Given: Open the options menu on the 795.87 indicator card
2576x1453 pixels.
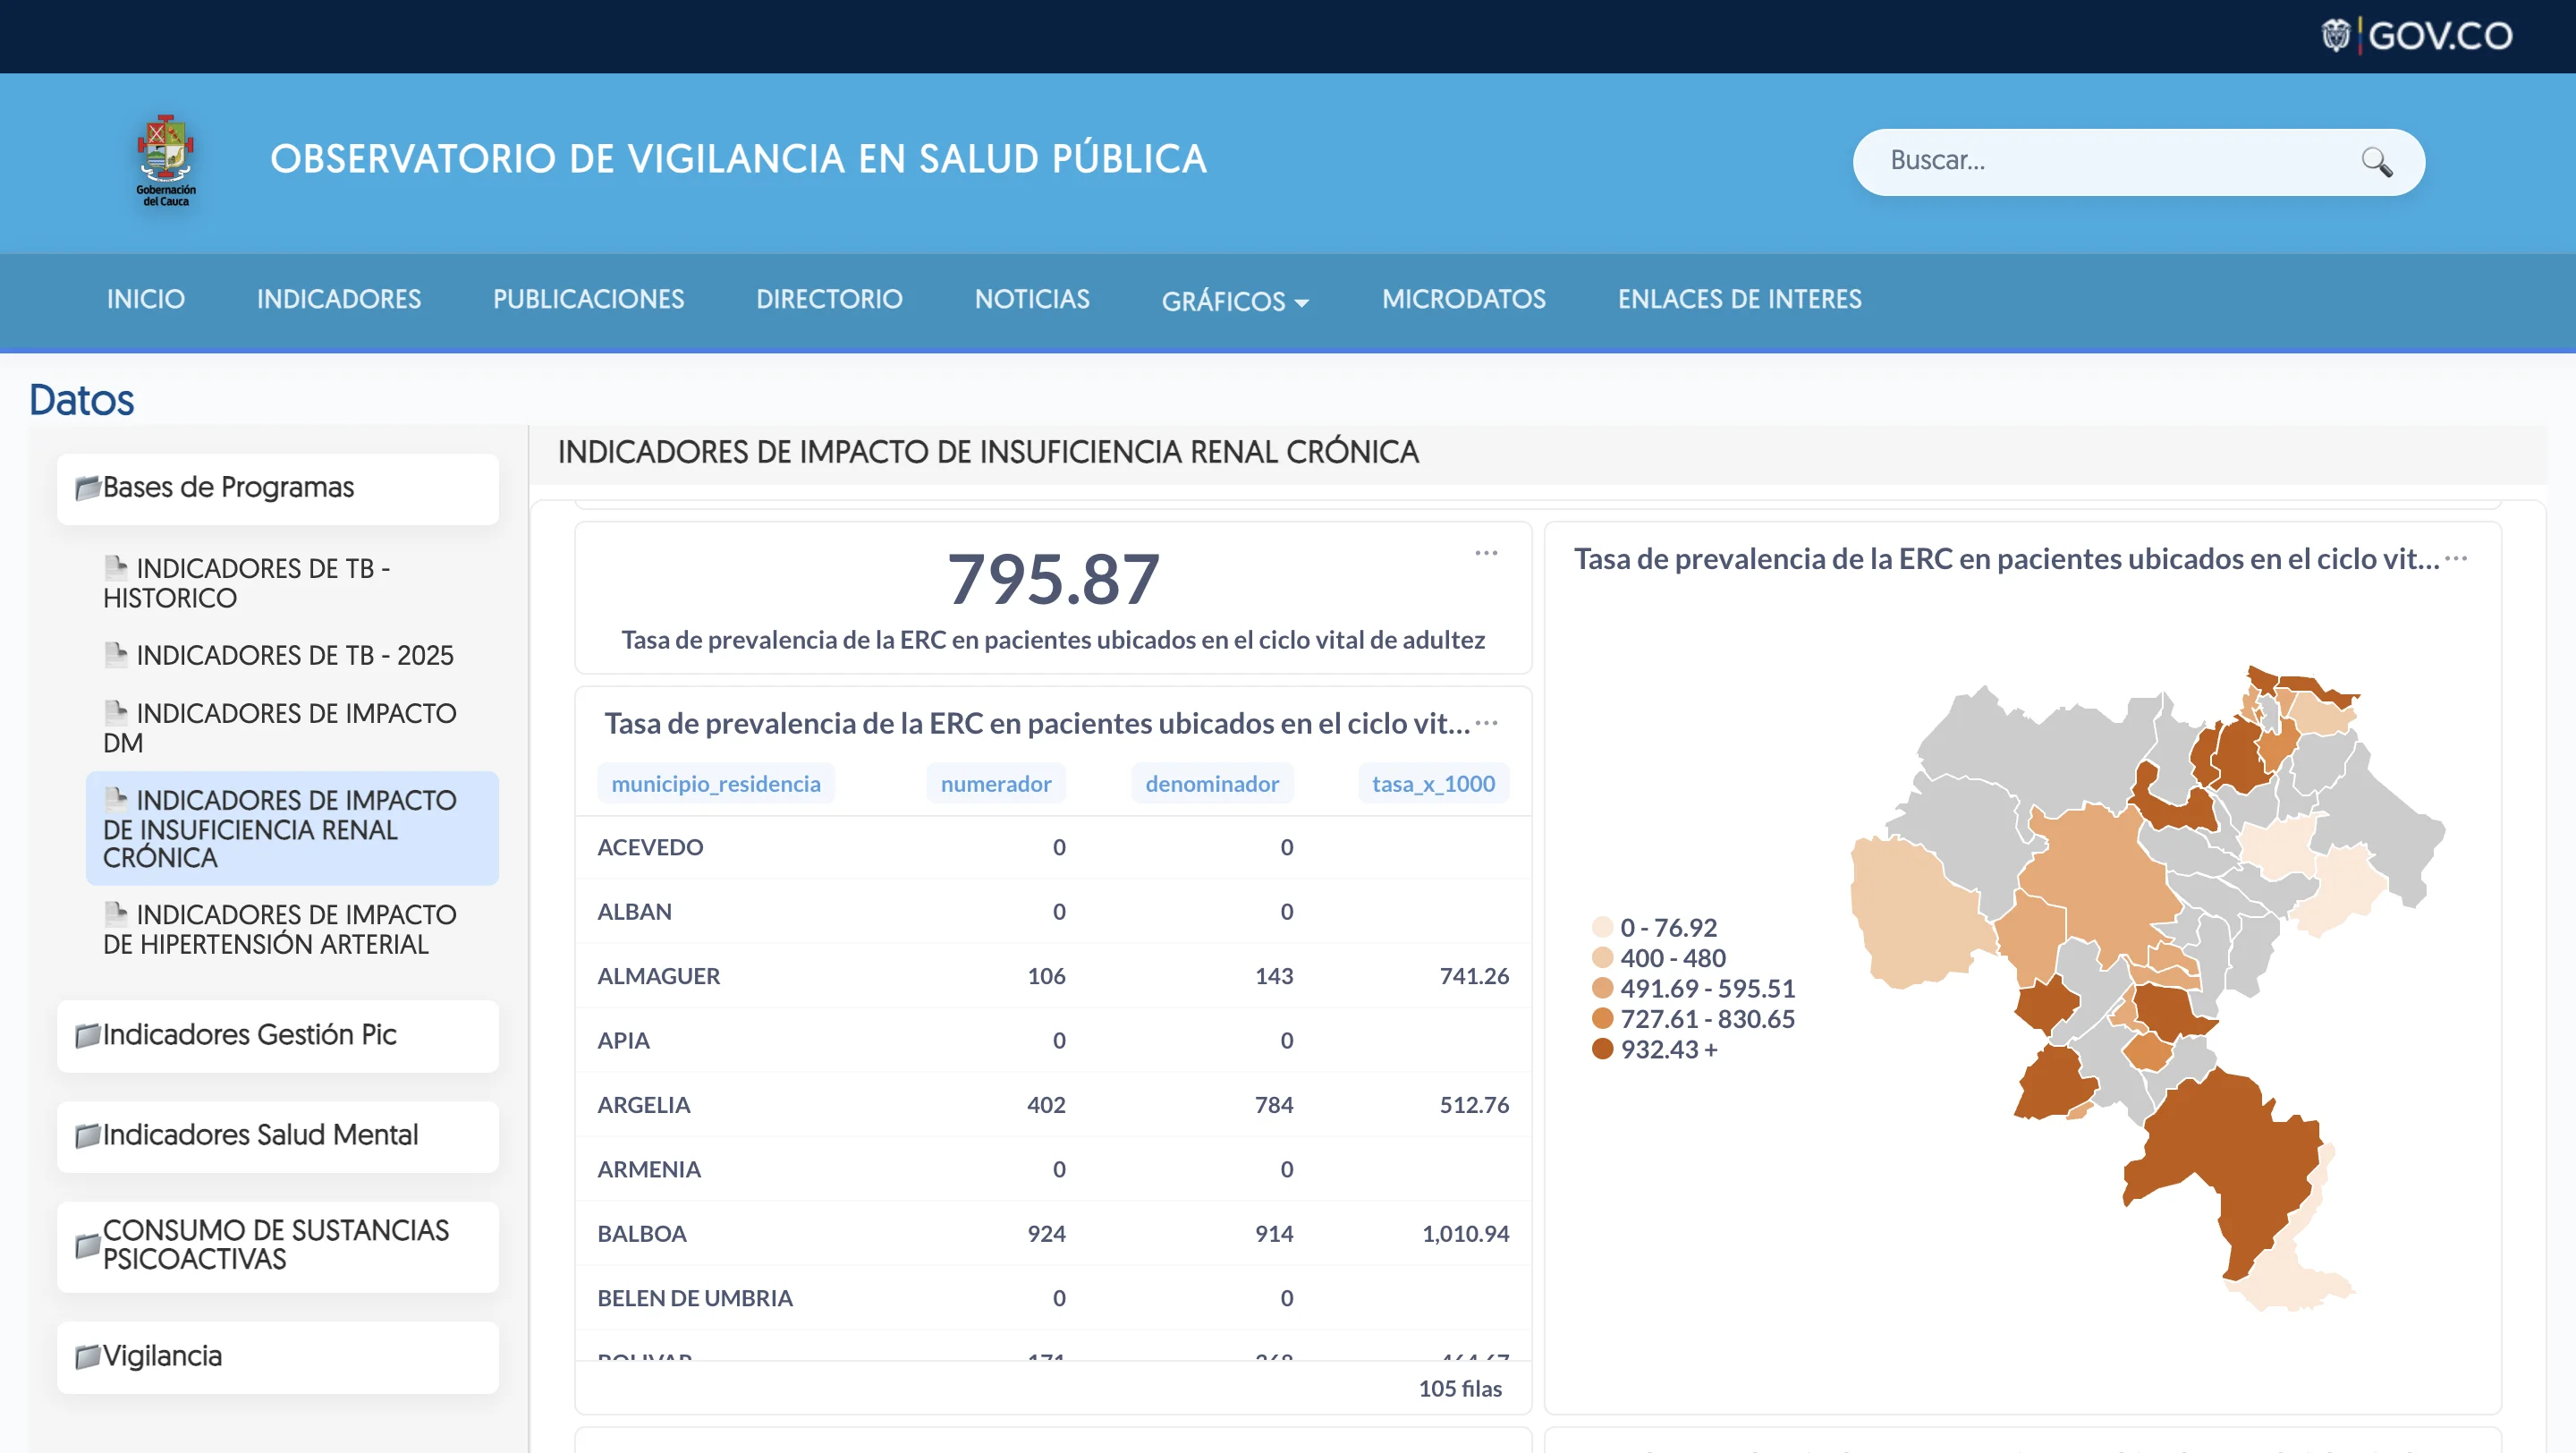Looking at the screenshot, I should (1486, 553).
